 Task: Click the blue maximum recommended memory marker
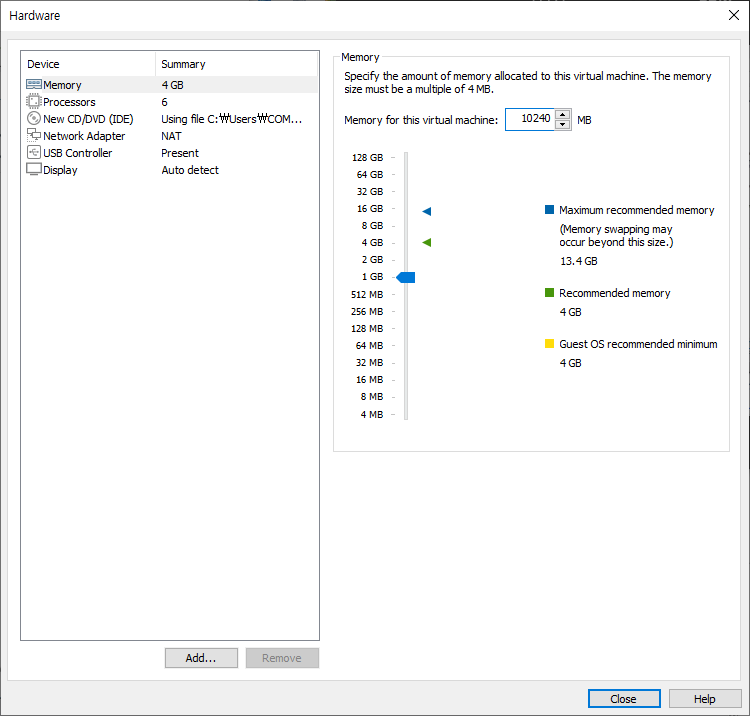click(427, 211)
